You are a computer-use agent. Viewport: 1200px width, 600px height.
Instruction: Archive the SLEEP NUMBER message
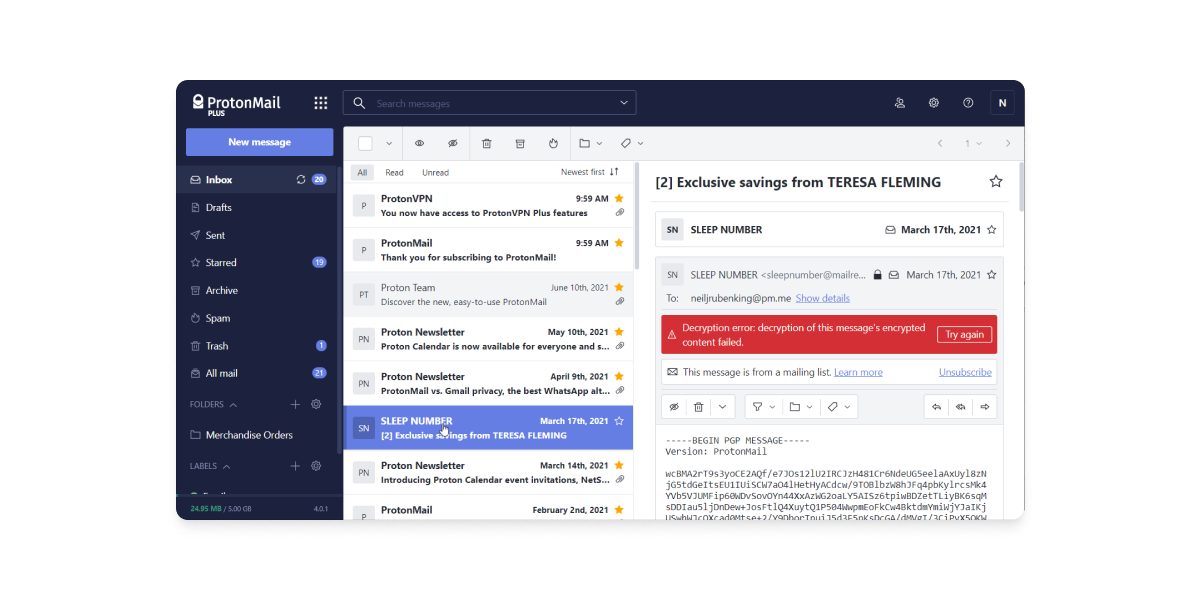519,143
